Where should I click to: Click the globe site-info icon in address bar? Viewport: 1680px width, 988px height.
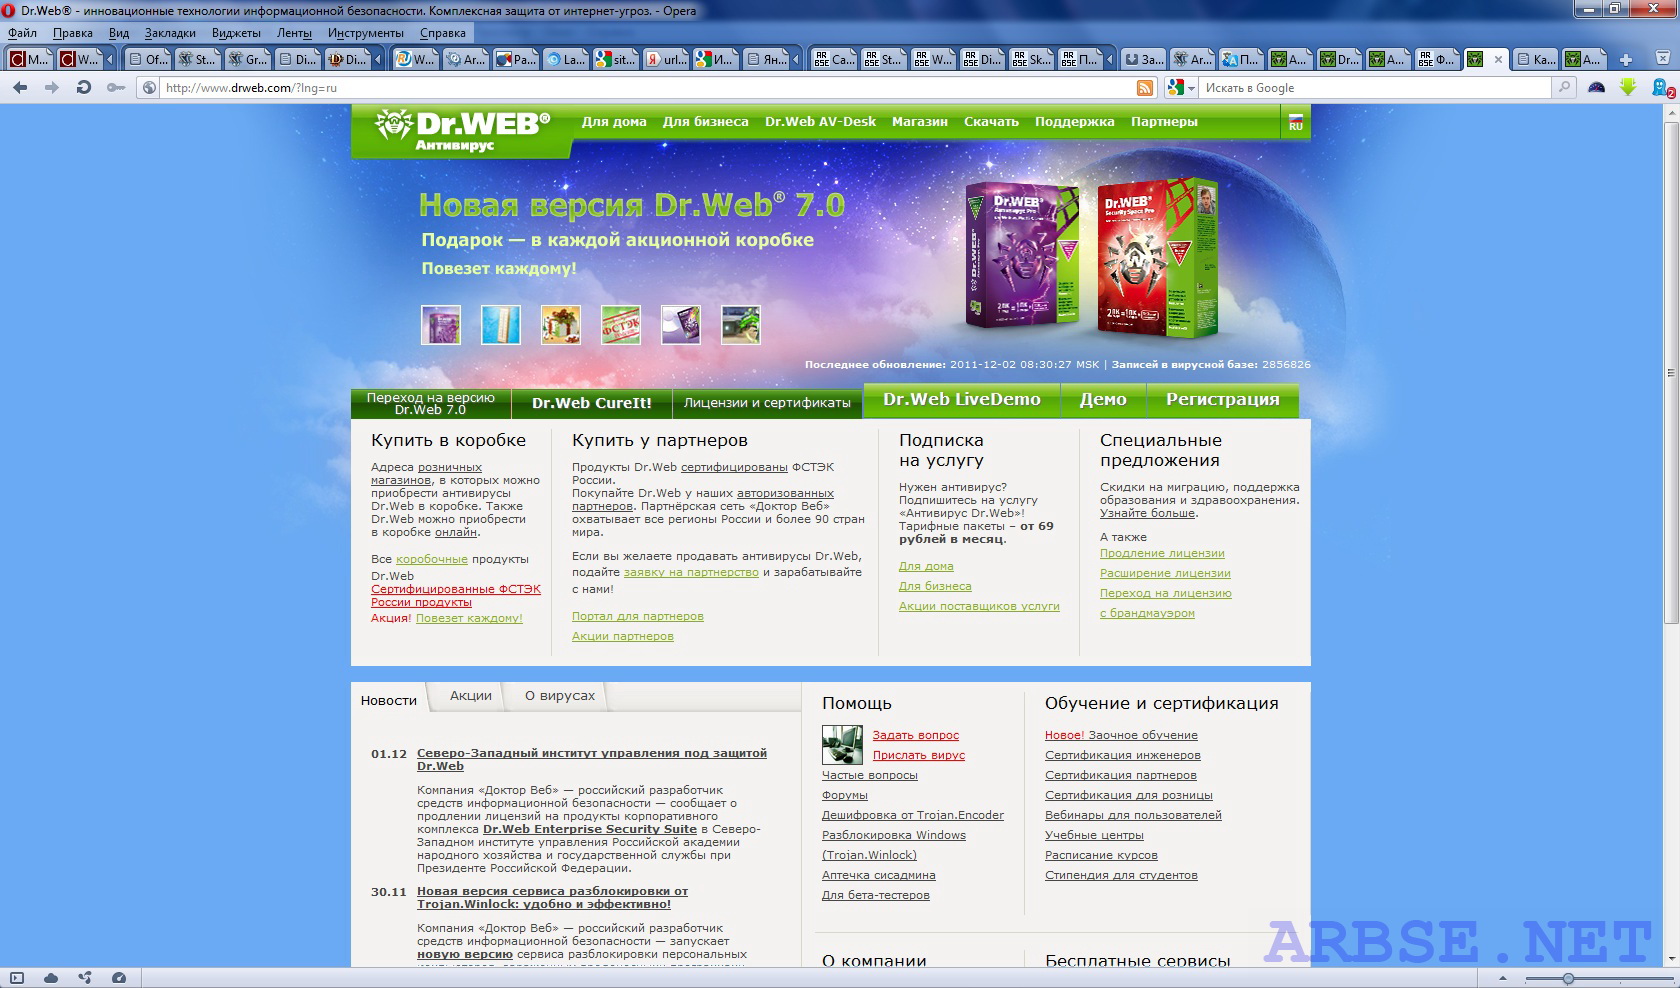point(149,88)
